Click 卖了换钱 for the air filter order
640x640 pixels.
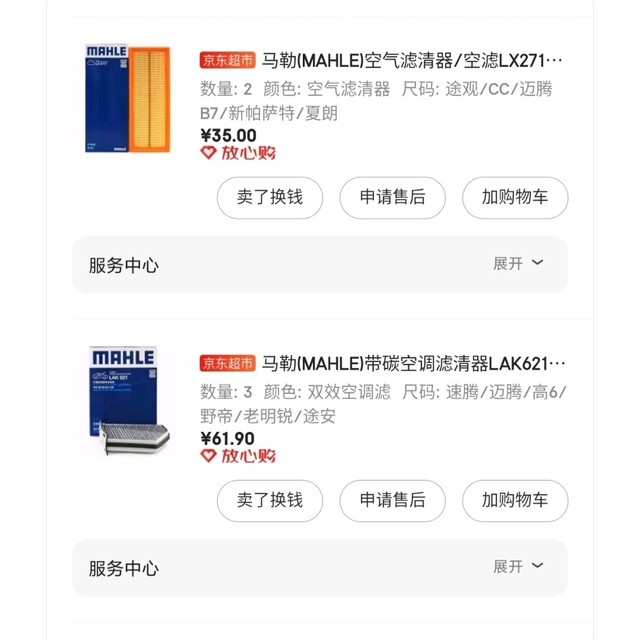pos(270,198)
